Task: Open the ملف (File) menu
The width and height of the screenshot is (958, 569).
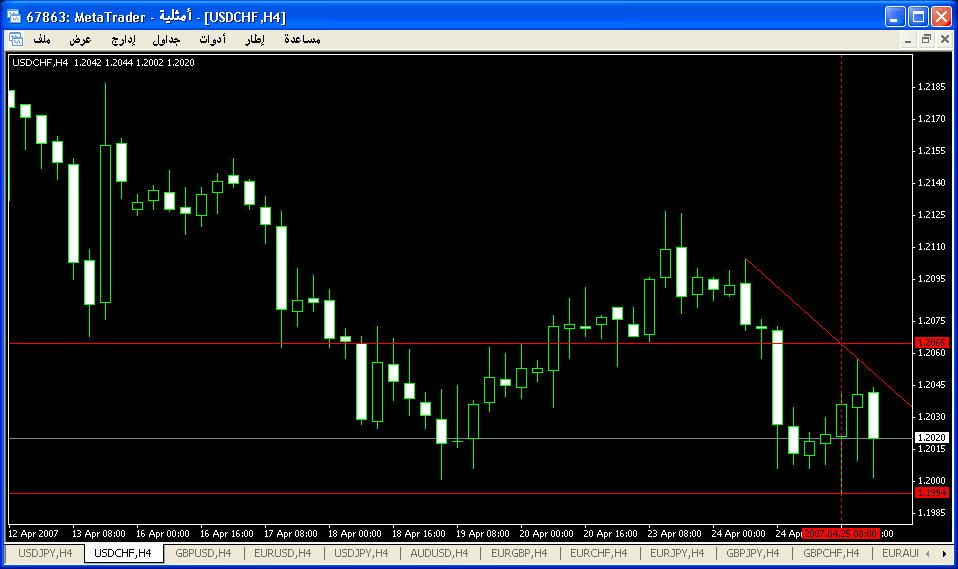Action: (42, 40)
